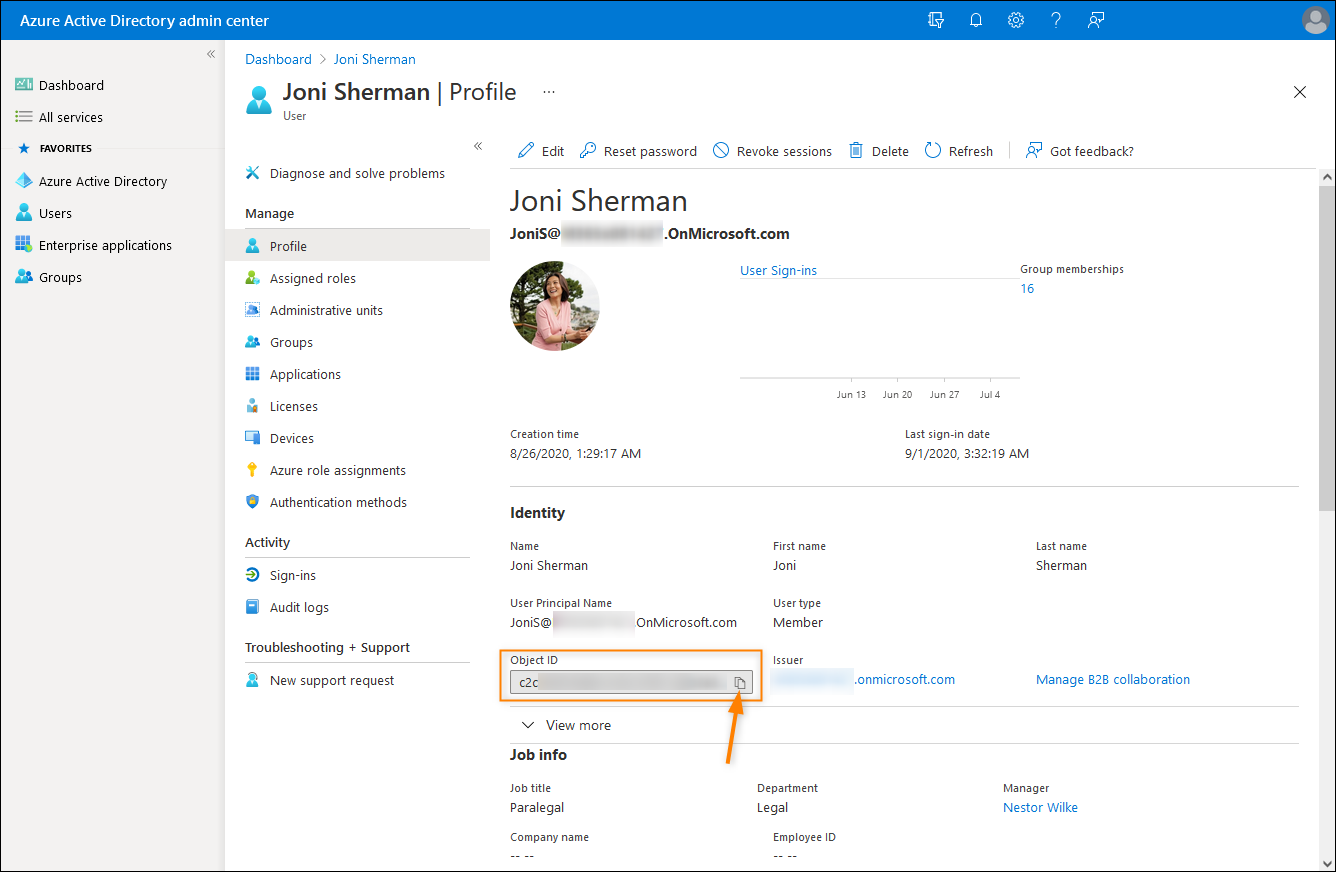Open Groups in far-left favorites
Screen dimensions: 1336x872
point(49,277)
